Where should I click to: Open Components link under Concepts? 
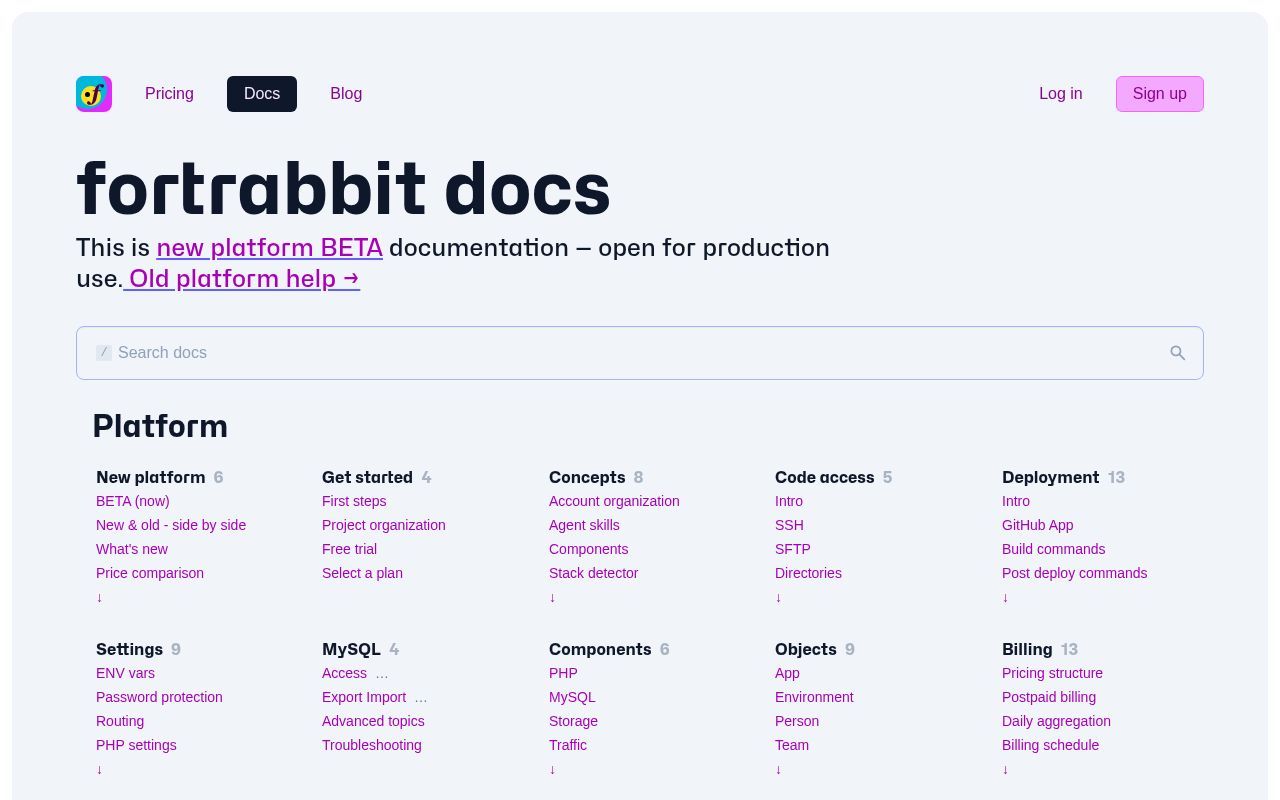point(589,549)
